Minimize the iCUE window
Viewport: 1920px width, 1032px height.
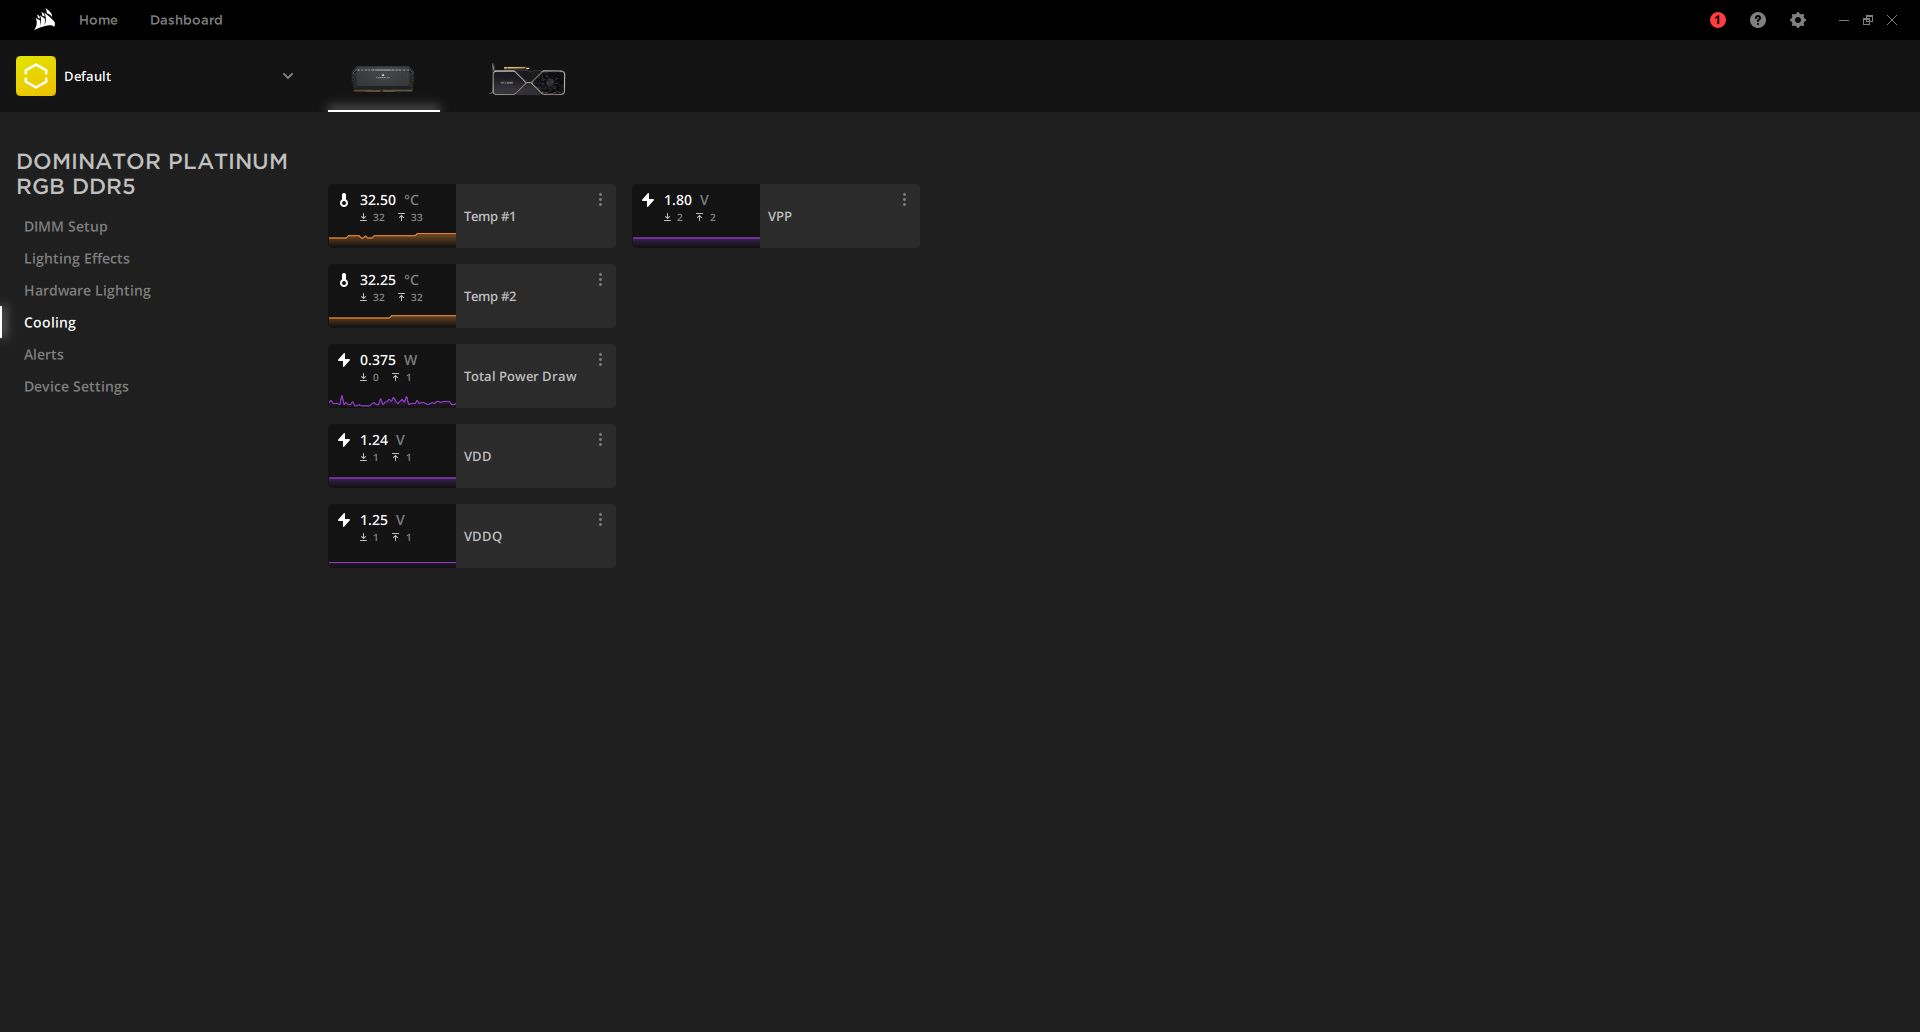(x=1844, y=20)
